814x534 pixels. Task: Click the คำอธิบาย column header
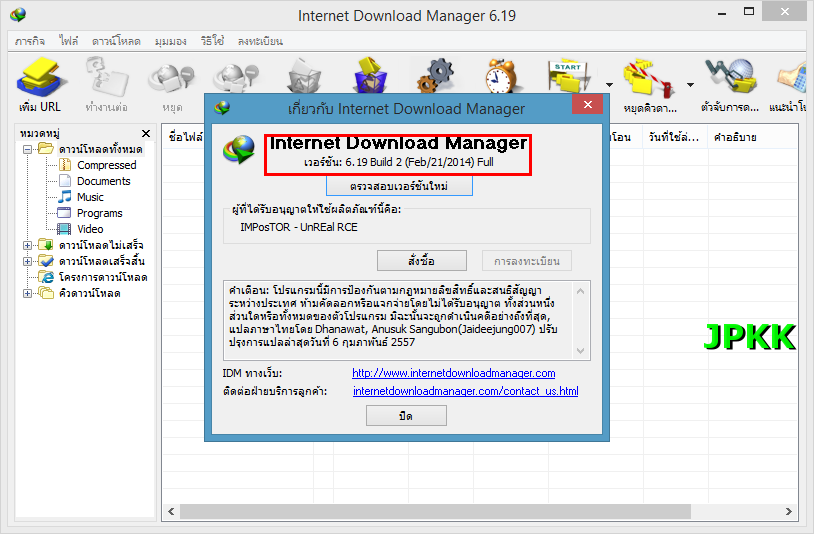(752, 137)
